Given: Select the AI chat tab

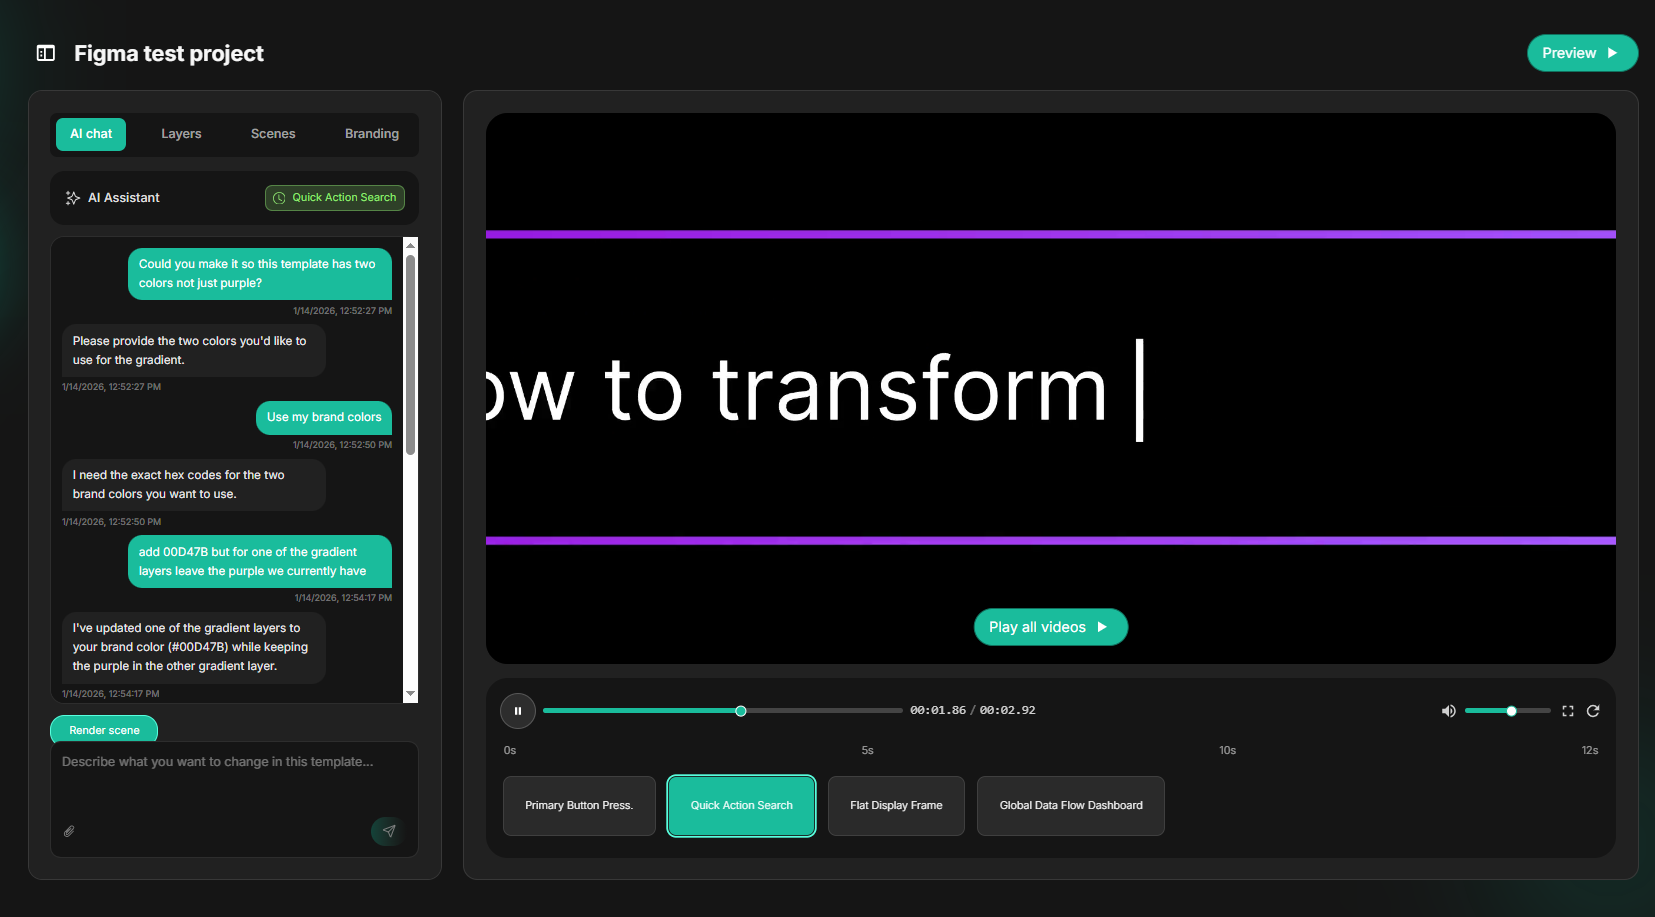Looking at the screenshot, I should point(90,133).
